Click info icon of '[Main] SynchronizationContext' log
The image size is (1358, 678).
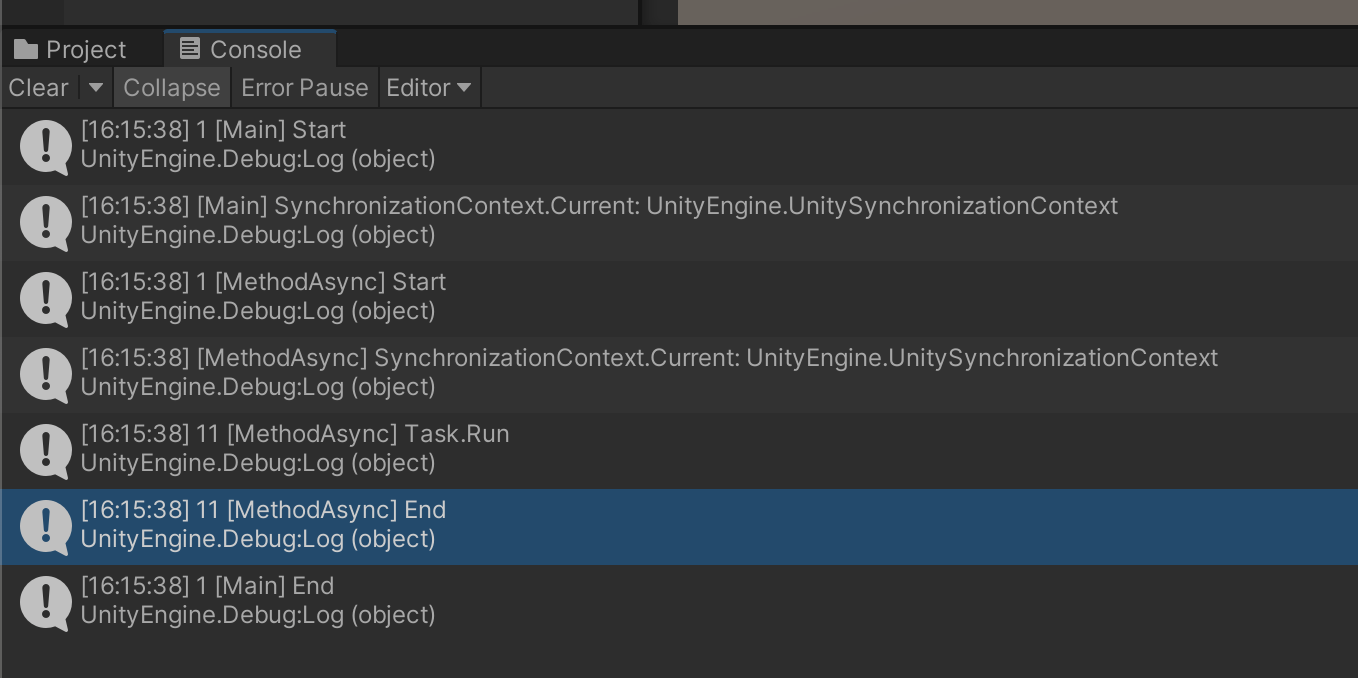(x=46, y=222)
